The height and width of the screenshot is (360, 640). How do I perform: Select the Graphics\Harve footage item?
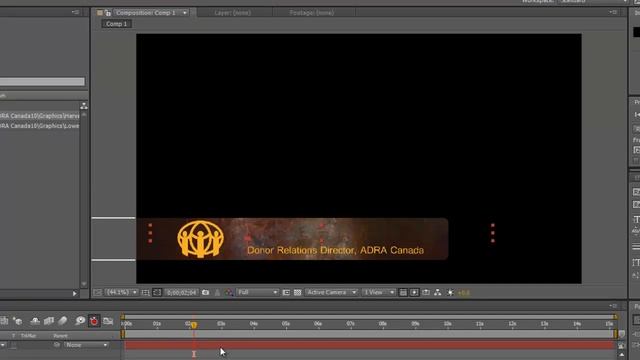40,116
